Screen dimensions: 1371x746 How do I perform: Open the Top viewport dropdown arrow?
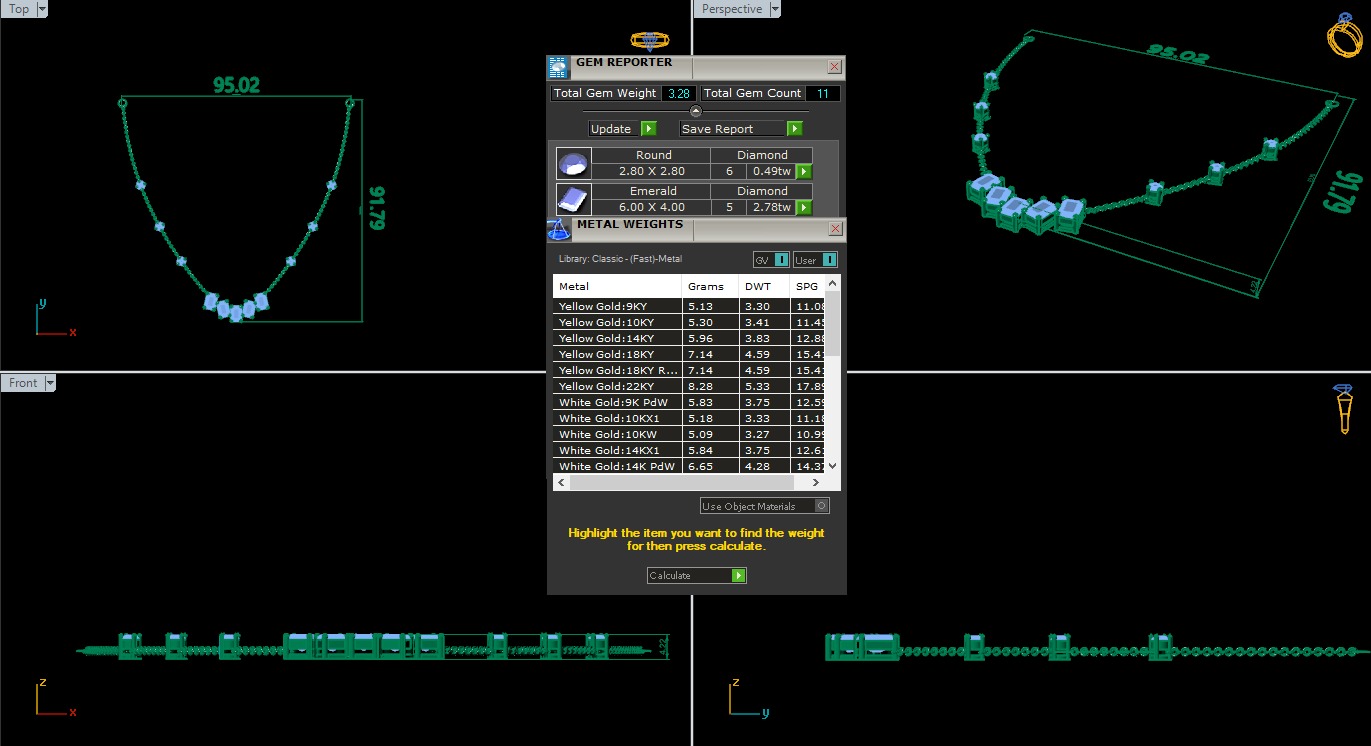tap(42, 9)
